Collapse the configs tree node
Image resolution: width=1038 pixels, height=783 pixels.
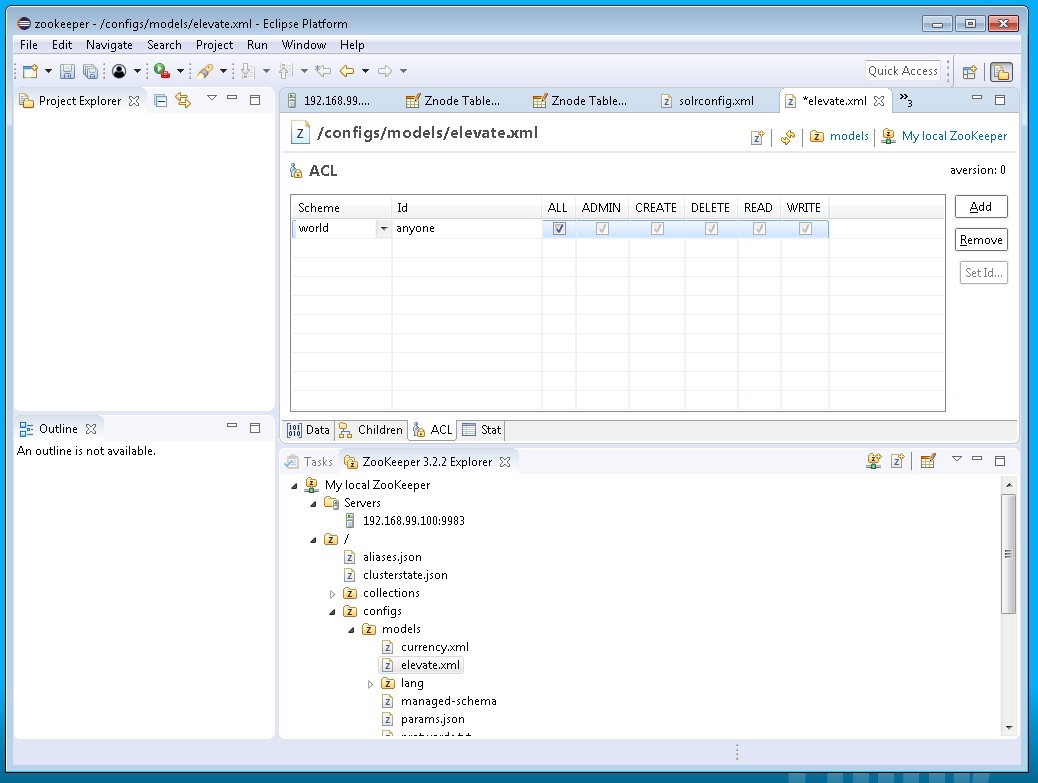click(x=334, y=612)
